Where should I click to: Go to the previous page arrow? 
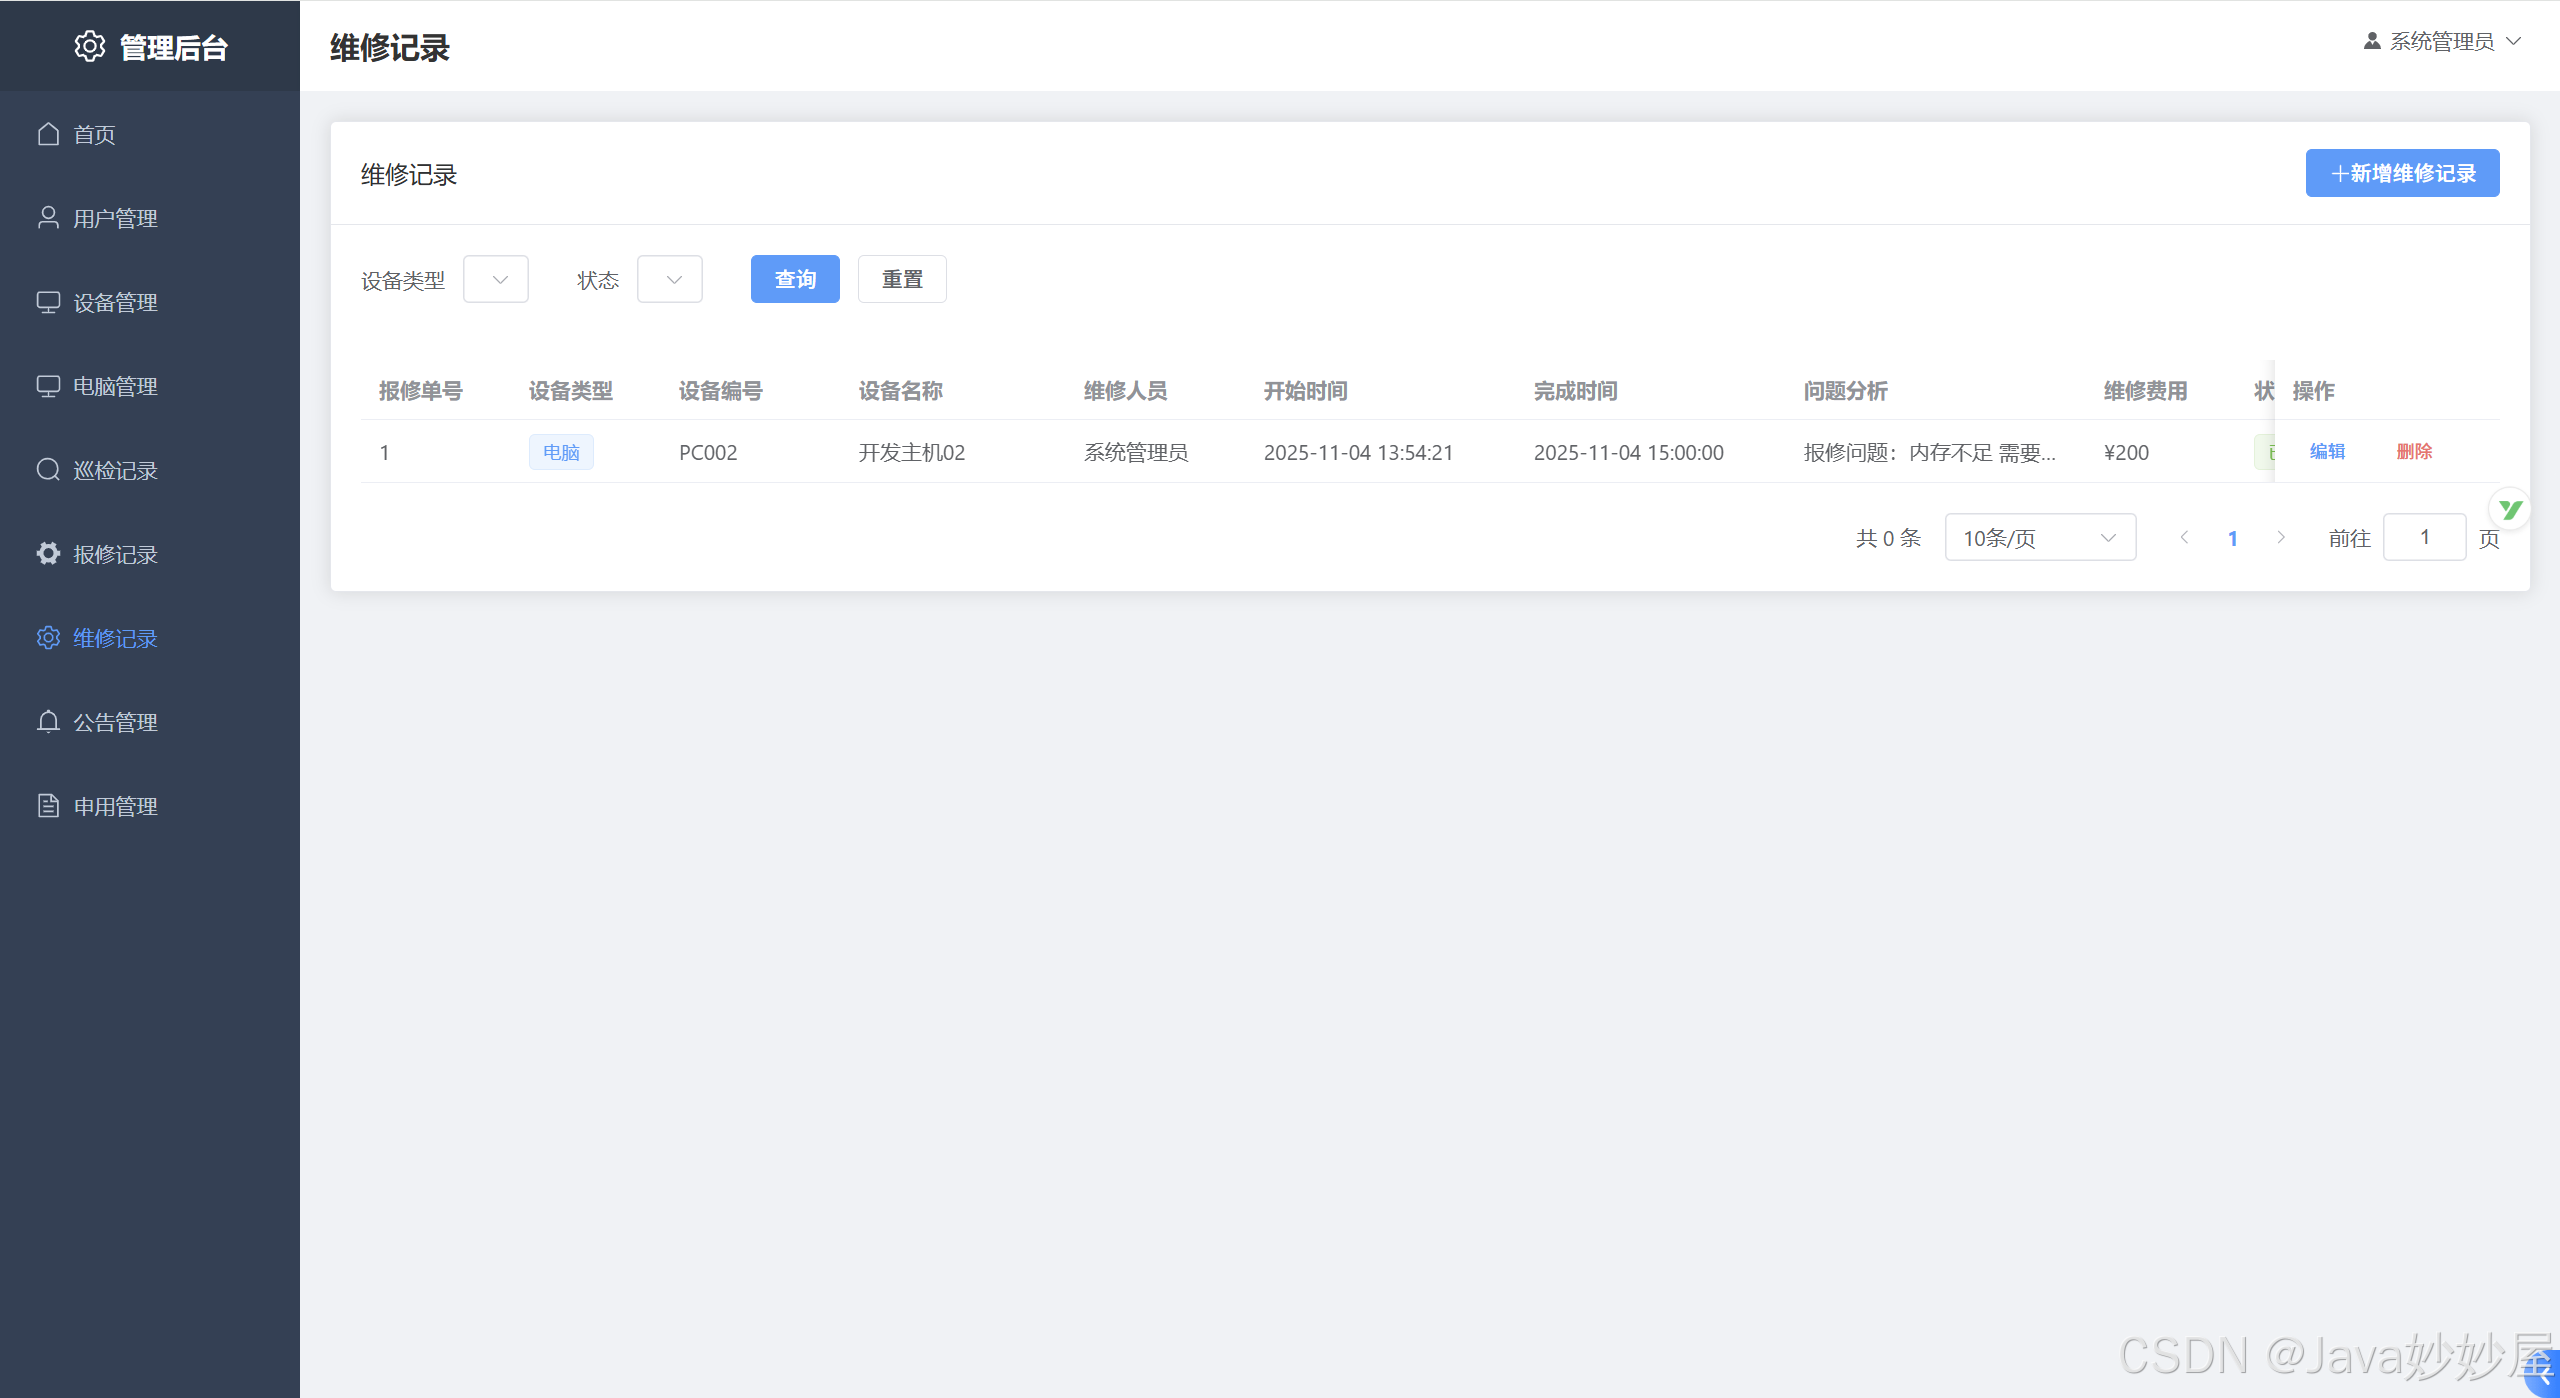(2185, 537)
